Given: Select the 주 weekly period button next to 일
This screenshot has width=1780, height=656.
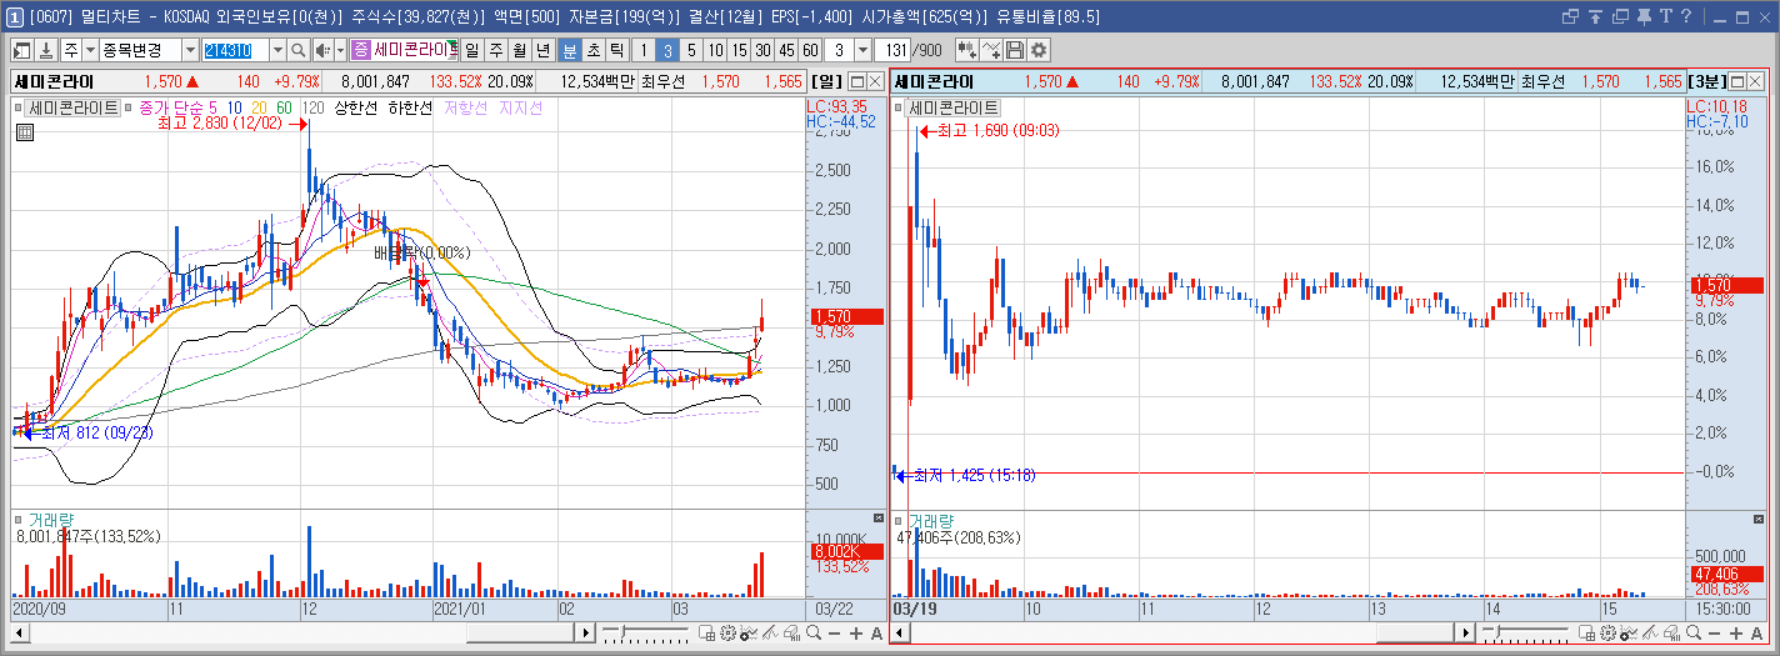Looking at the screenshot, I should pos(496,50).
